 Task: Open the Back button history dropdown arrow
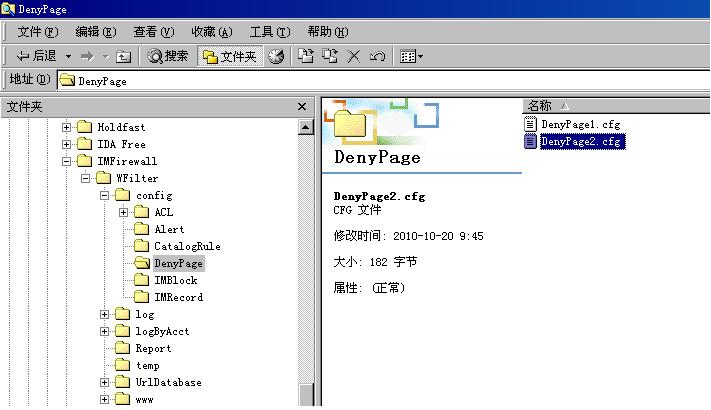(x=67, y=56)
